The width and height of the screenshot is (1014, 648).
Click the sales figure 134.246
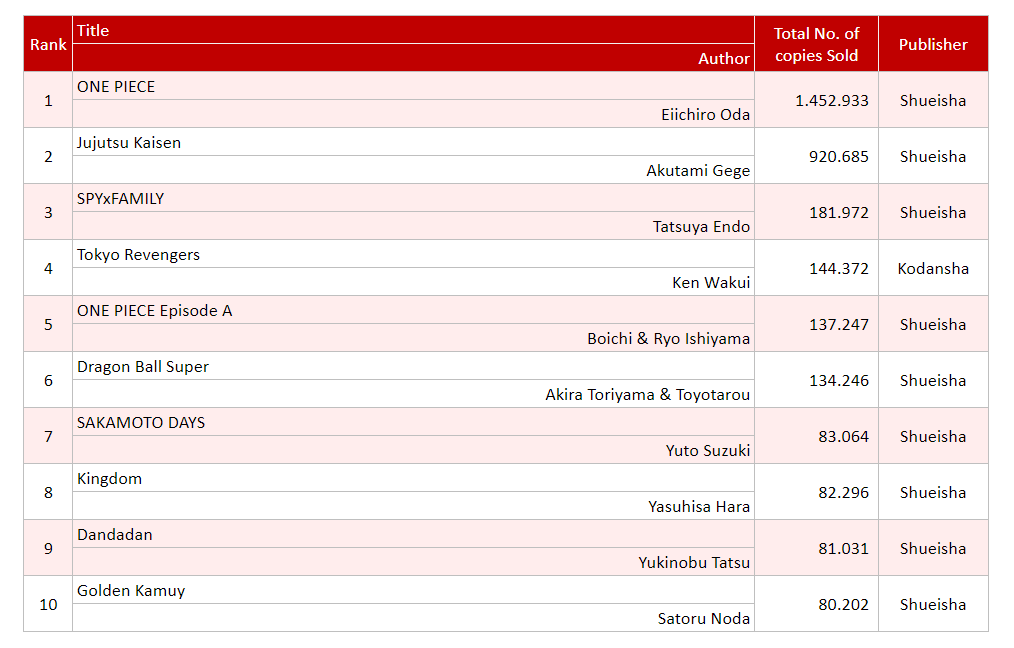pyautogui.click(x=838, y=380)
